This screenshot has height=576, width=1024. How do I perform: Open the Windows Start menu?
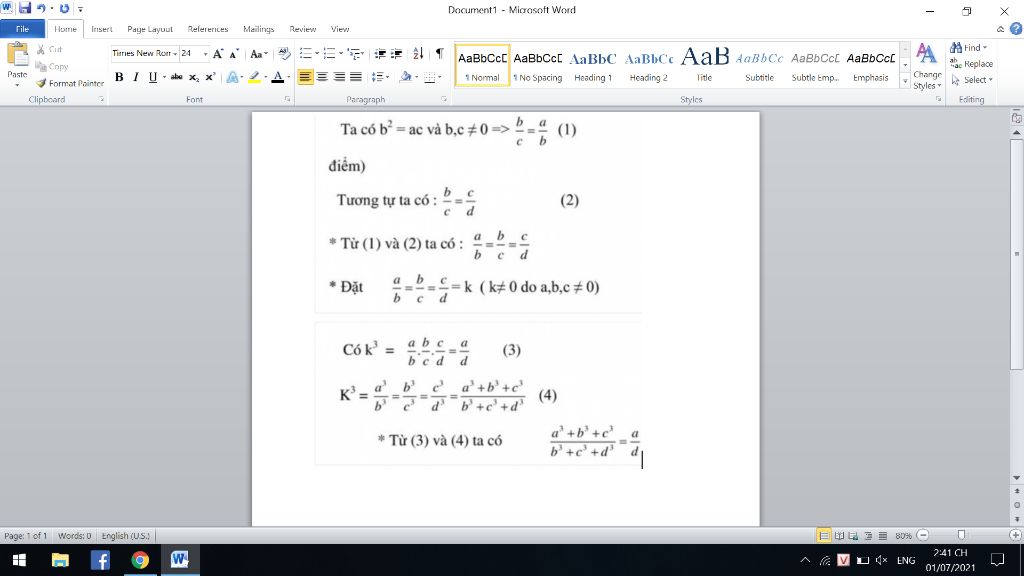(x=19, y=560)
